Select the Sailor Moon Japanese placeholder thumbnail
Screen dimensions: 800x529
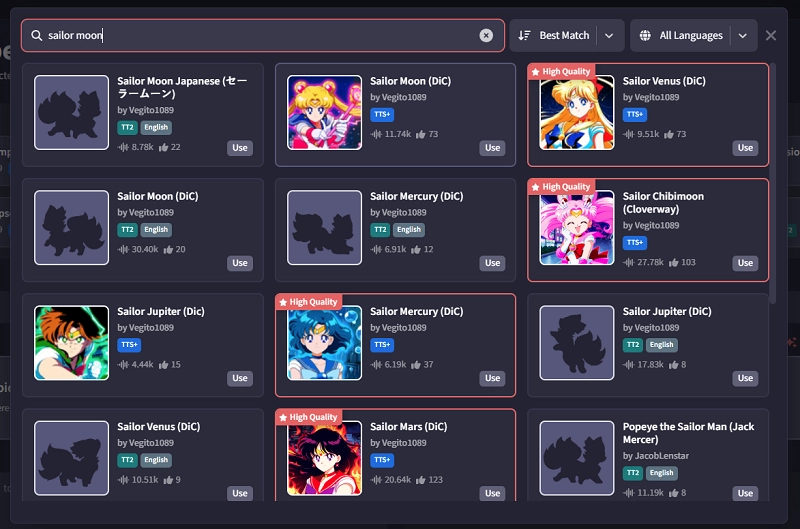(71, 113)
